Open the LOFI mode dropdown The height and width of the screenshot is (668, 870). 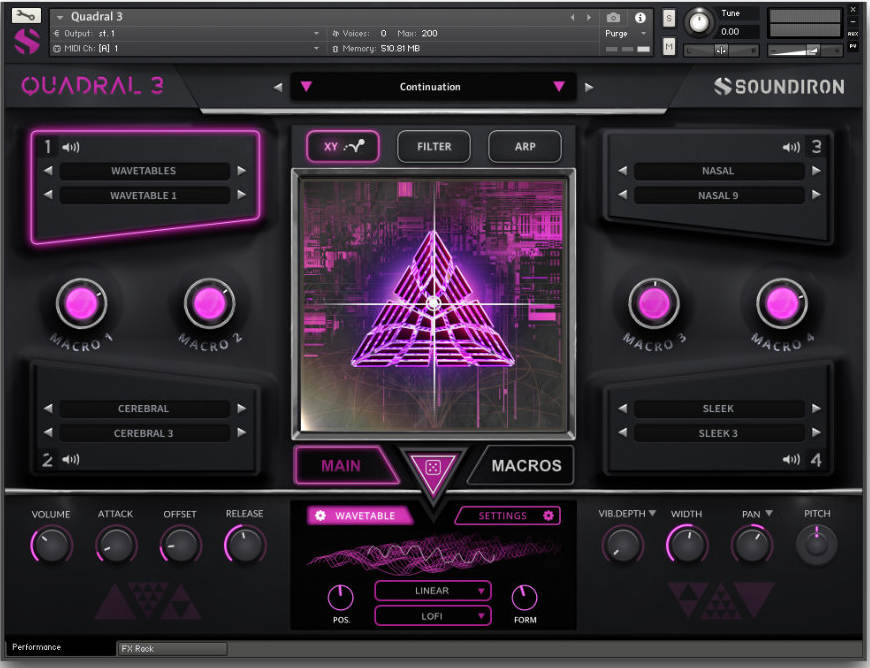point(432,615)
